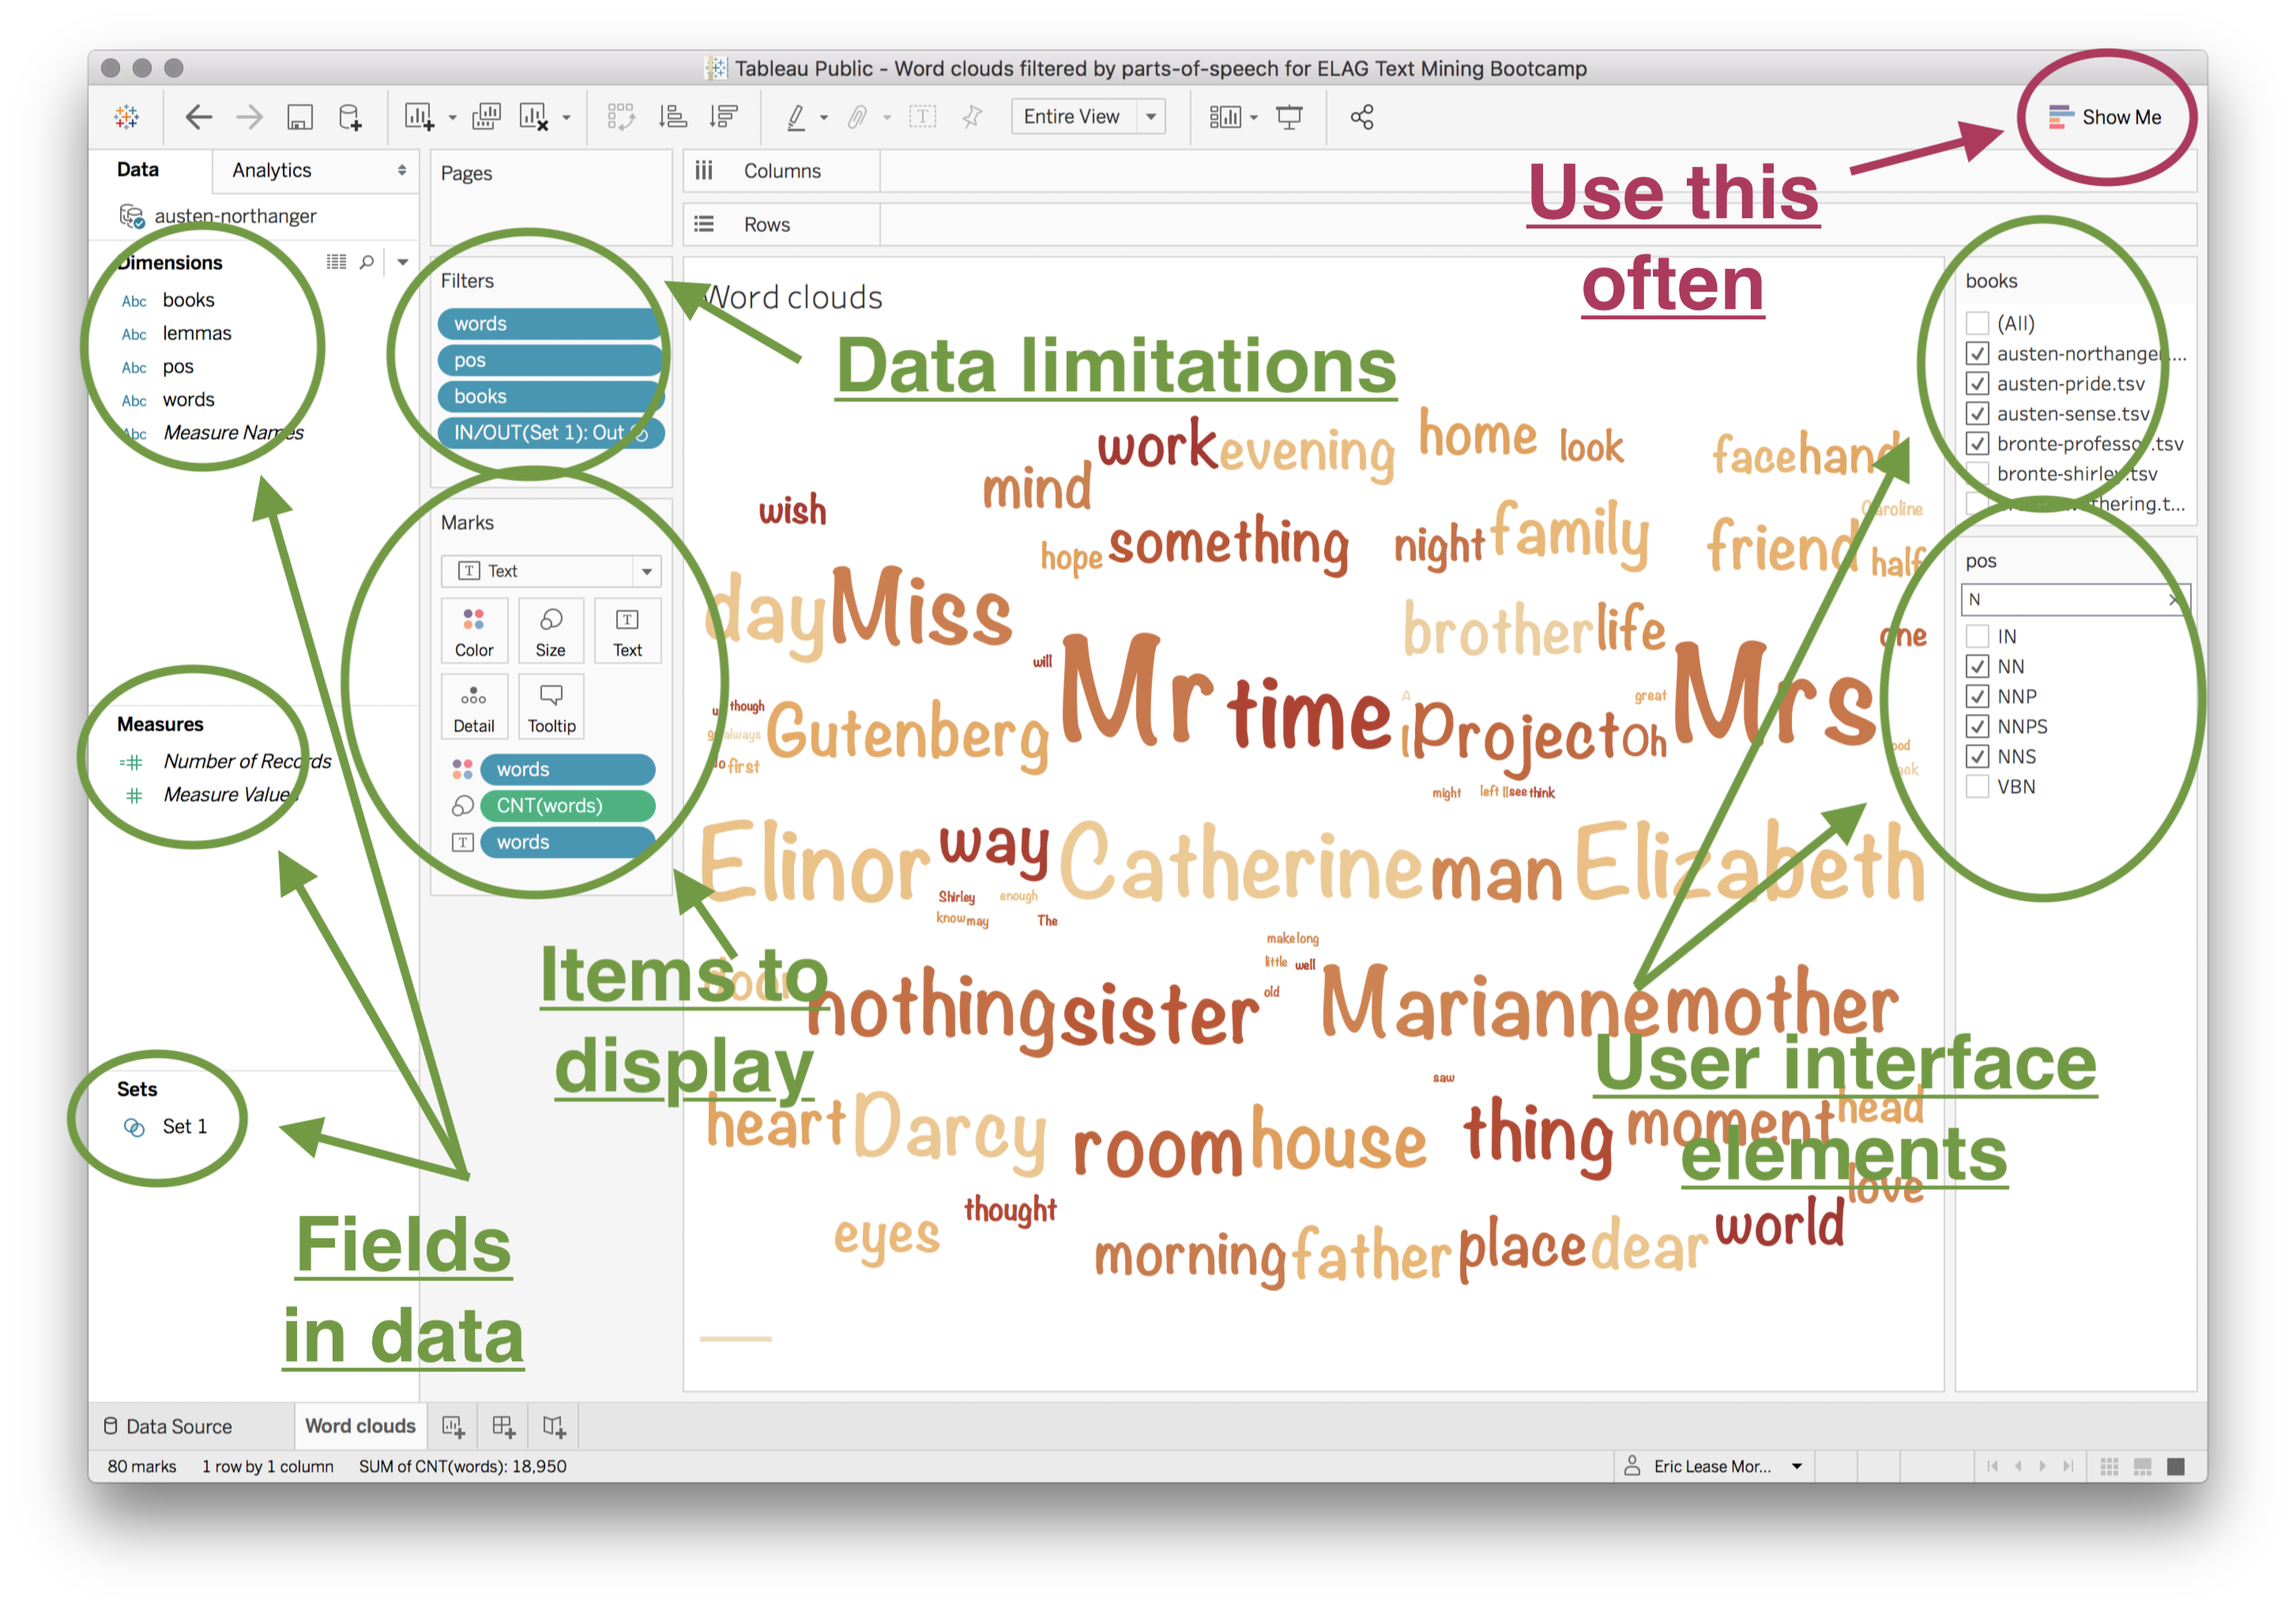This screenshot has width=2296, height=1609.
Task: Click the Swap Rows and Columns icon
Action: (622, 117)
